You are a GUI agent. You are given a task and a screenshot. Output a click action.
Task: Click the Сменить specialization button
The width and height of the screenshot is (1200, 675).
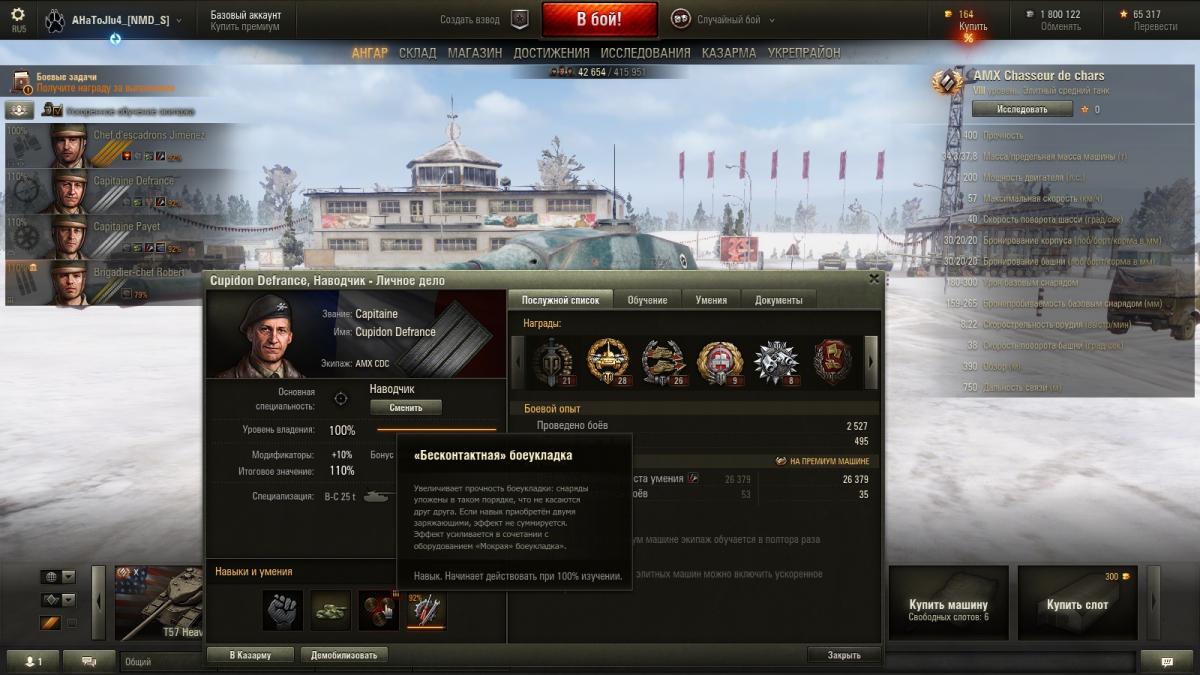(x=406, y=407)
